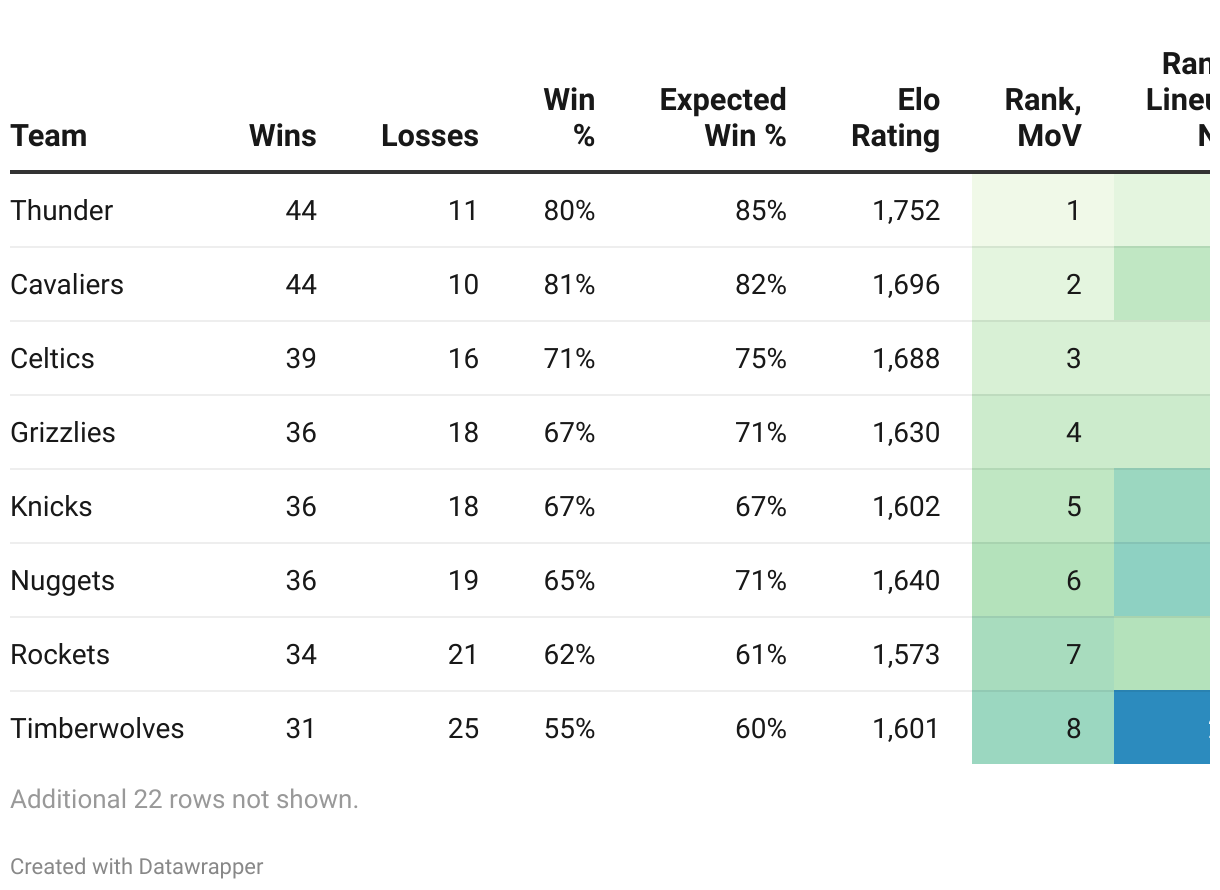Click the Rockets expected win percentage 61%
1220x890 pixels.
tap(760, 655)
